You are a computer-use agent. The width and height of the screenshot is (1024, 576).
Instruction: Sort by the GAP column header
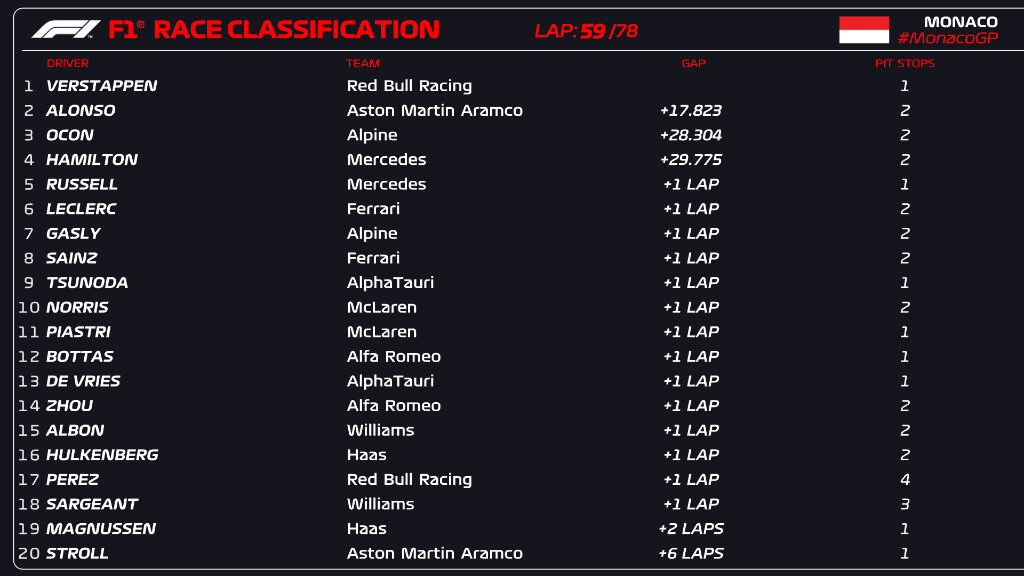[x=693, y=64]
